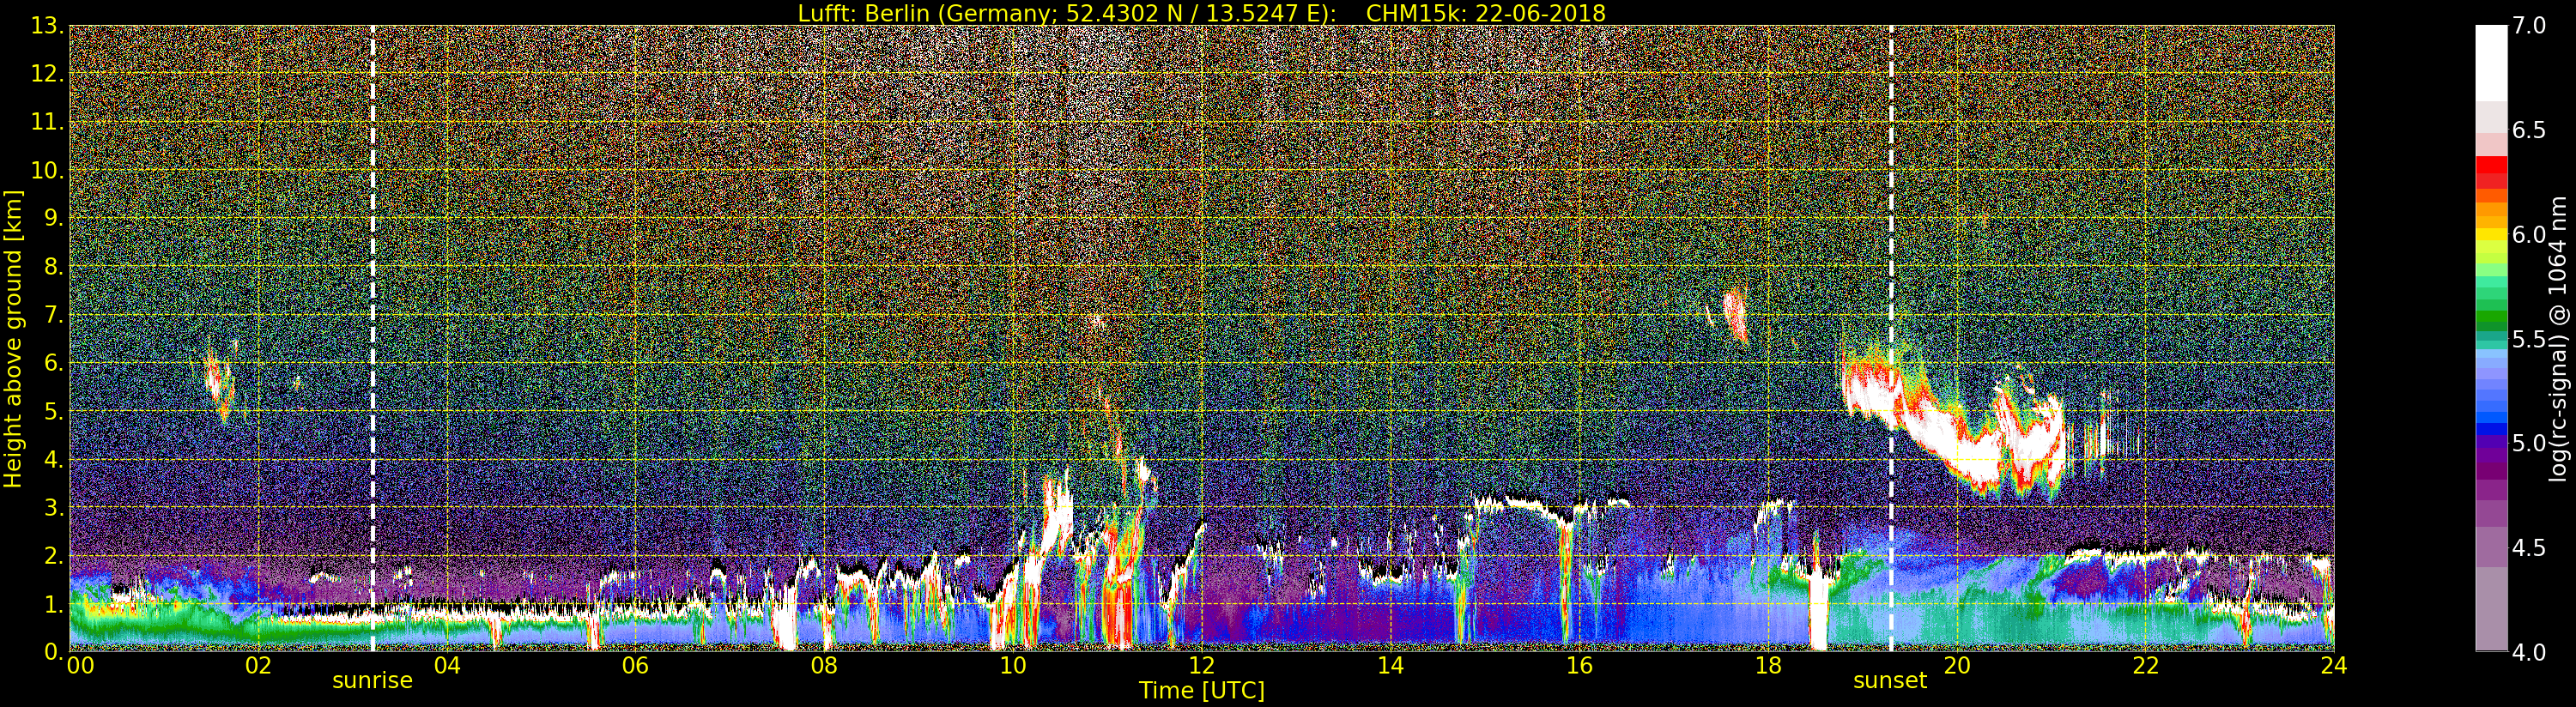This screenshot has width=2576, height=707.
Task: Click the height axis tick "3."
Action: [54, 507]
